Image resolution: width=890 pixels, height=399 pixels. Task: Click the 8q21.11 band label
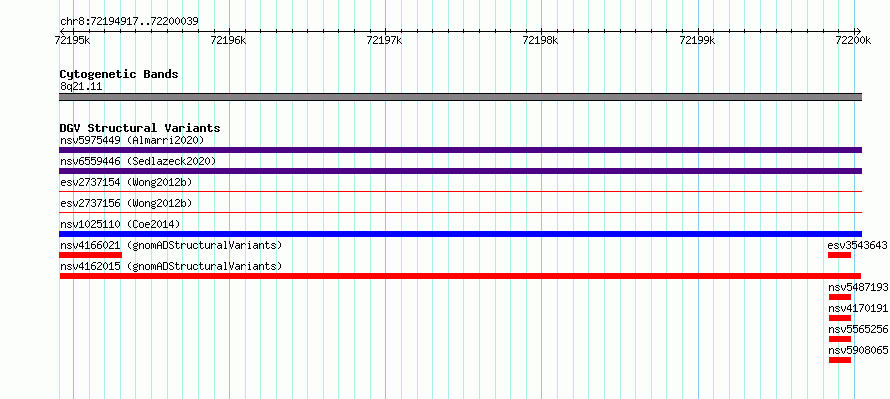(x=81, y=87)
